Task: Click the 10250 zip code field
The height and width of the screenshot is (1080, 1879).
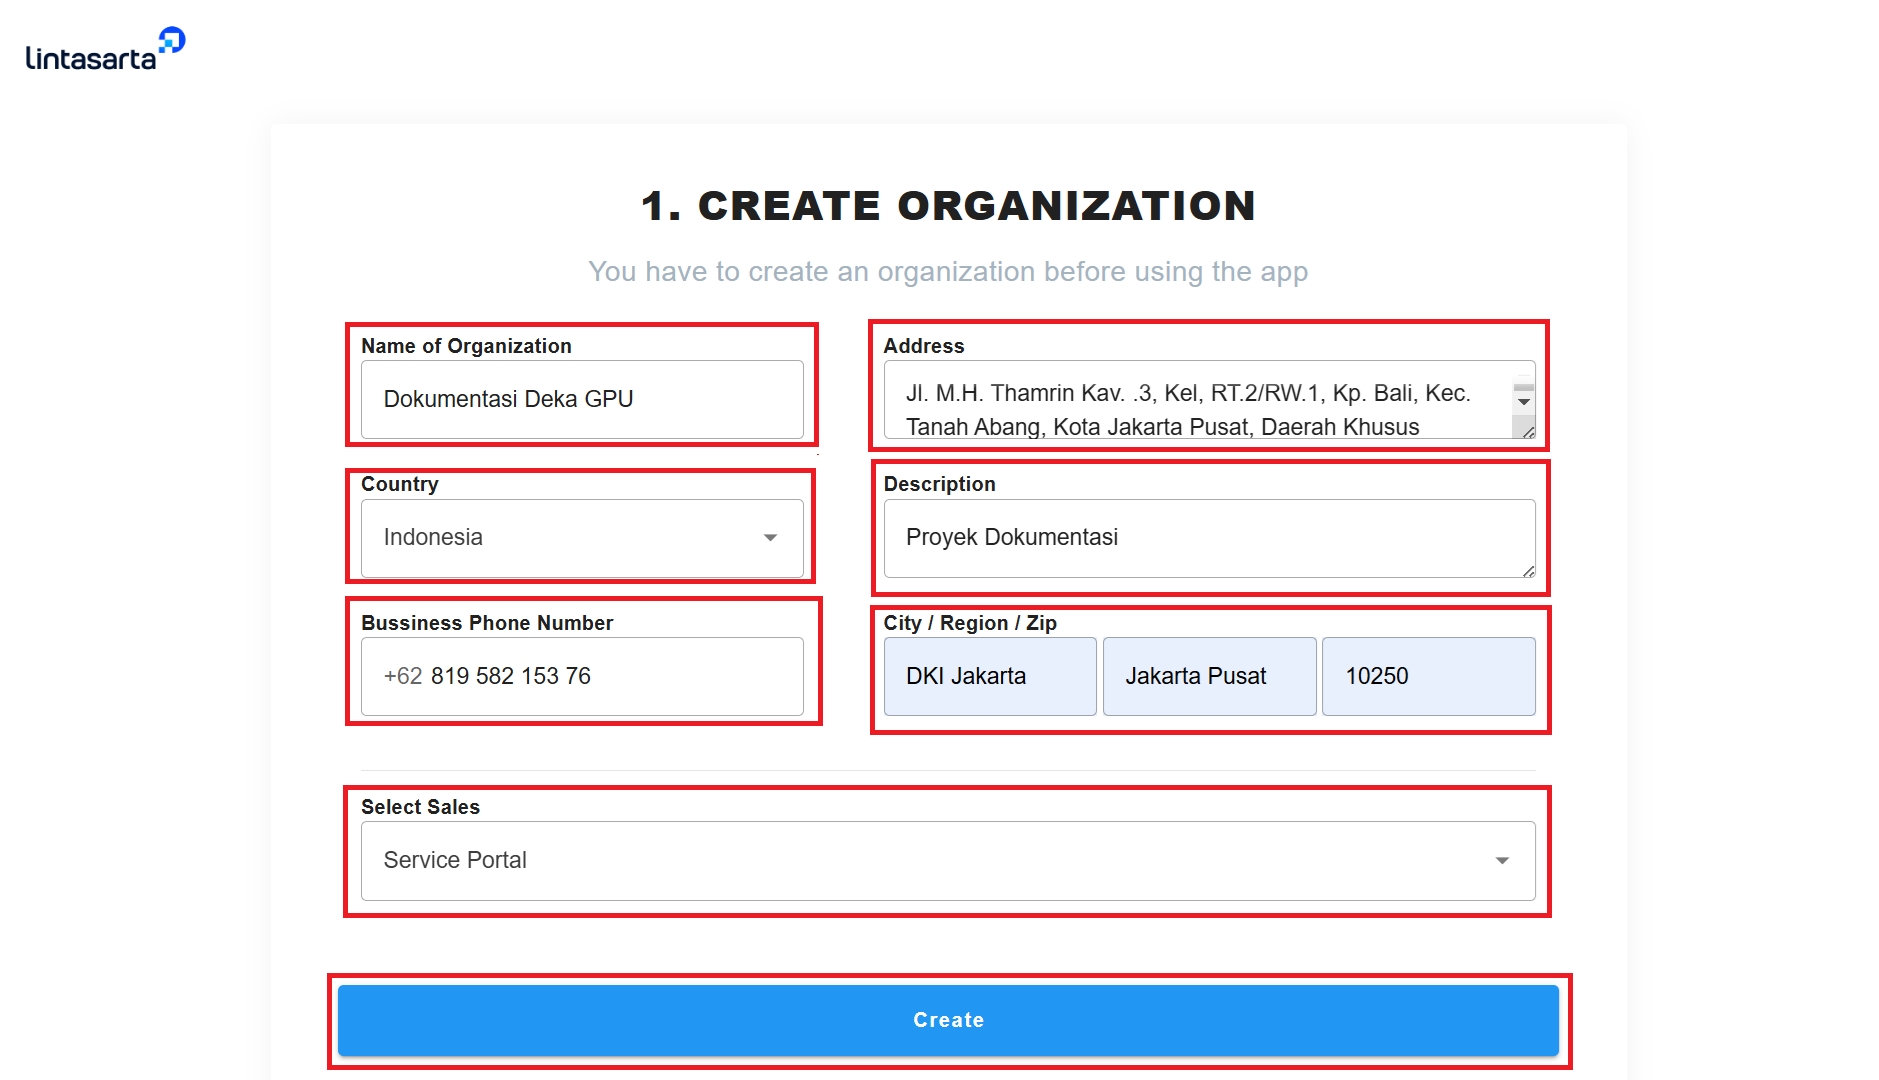Action: (1427, 677)
